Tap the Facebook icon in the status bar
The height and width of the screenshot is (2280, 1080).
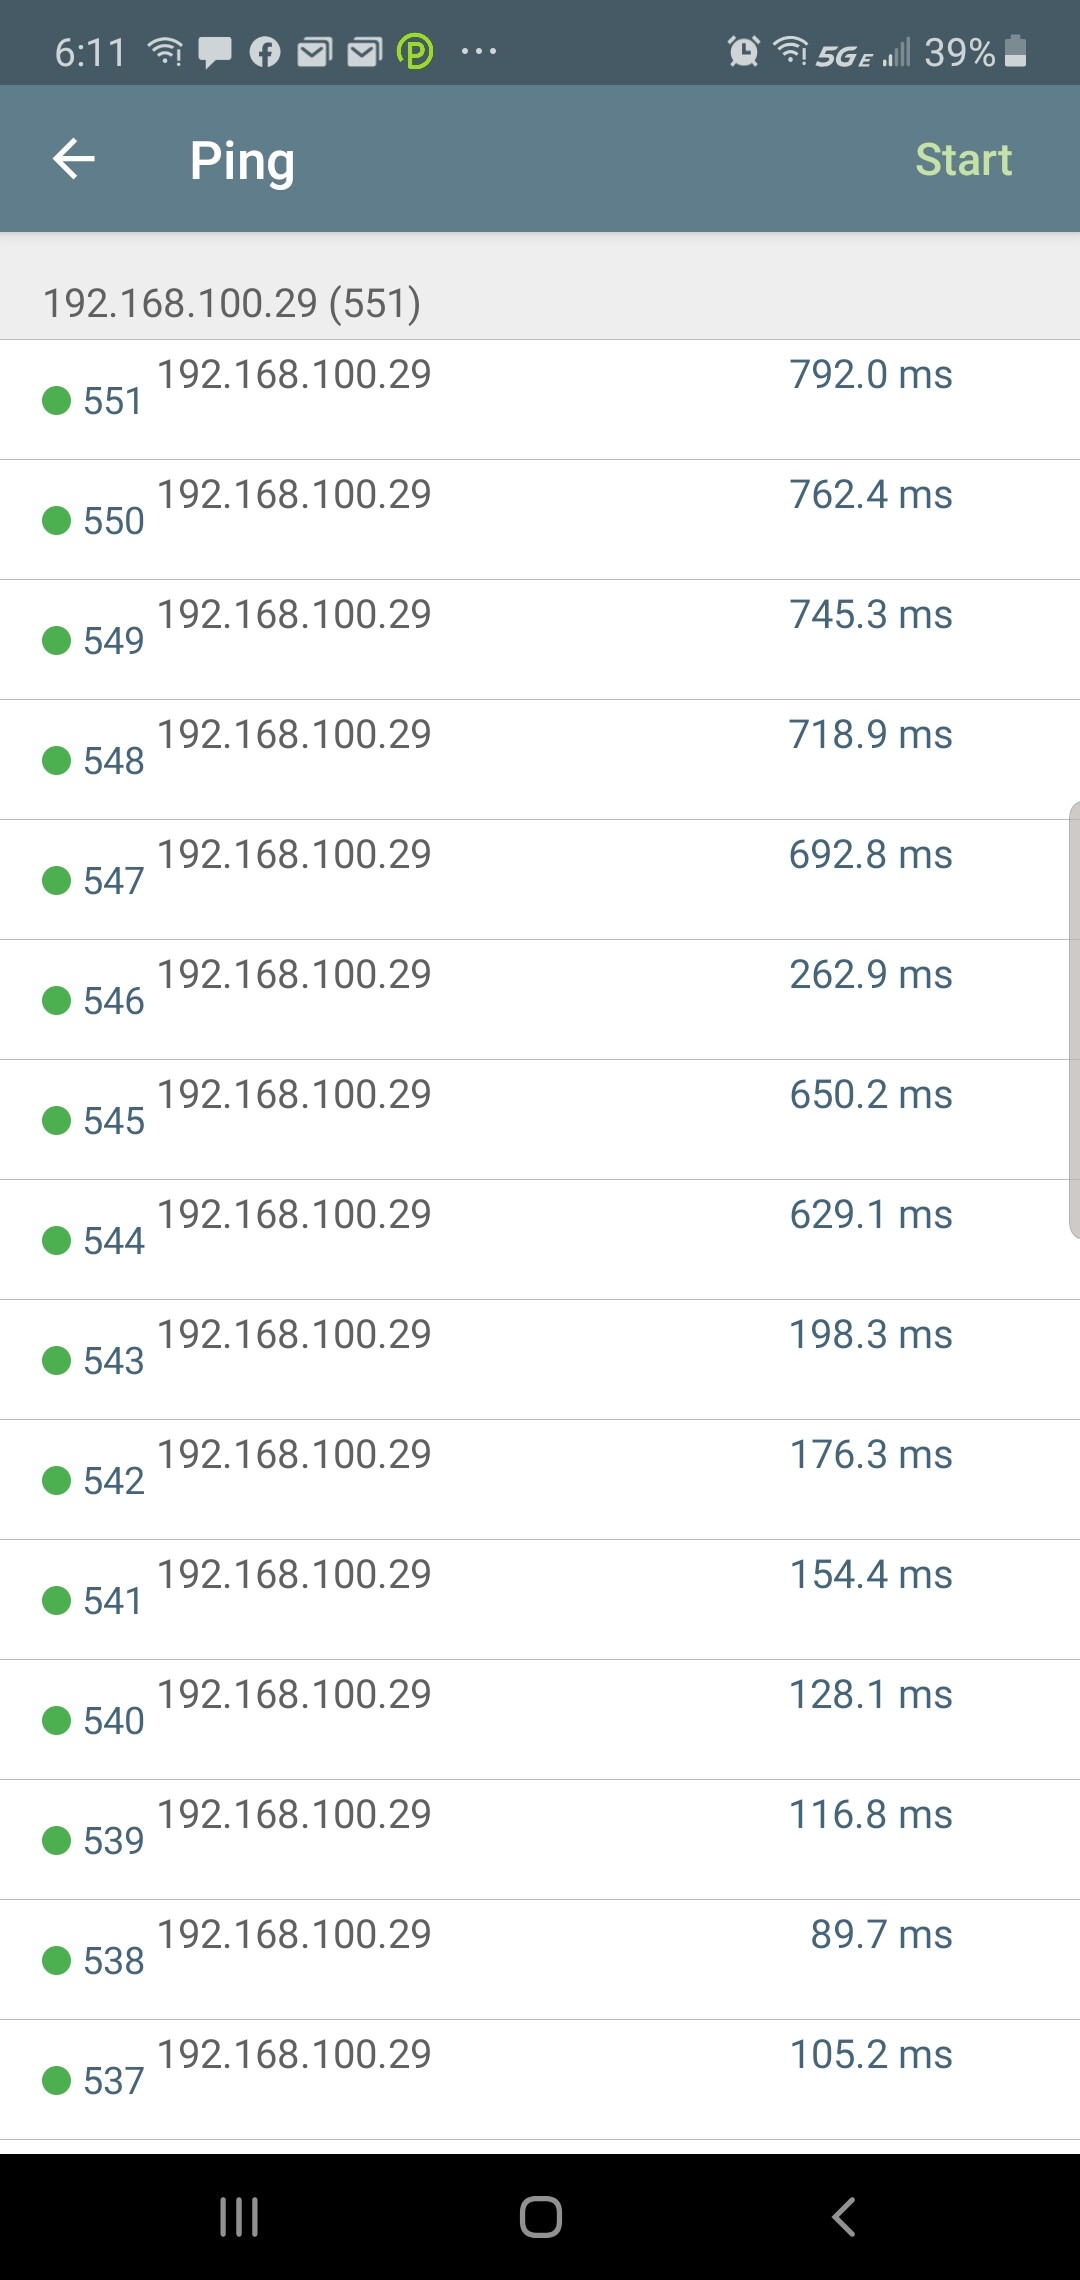click(265, 50)
